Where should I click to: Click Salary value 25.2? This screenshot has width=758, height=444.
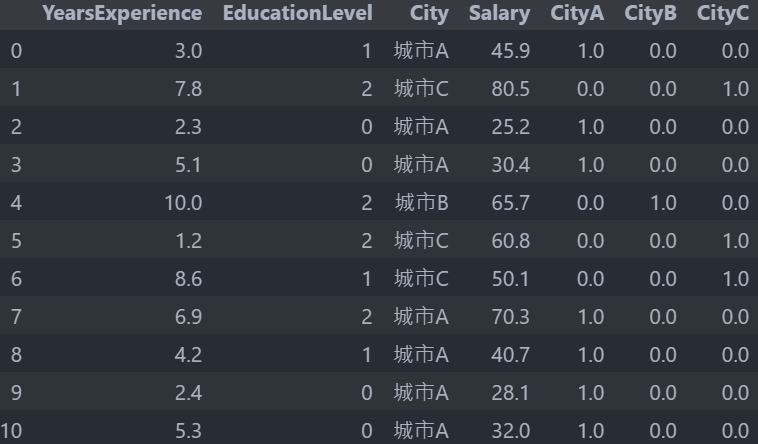(511, 127)
